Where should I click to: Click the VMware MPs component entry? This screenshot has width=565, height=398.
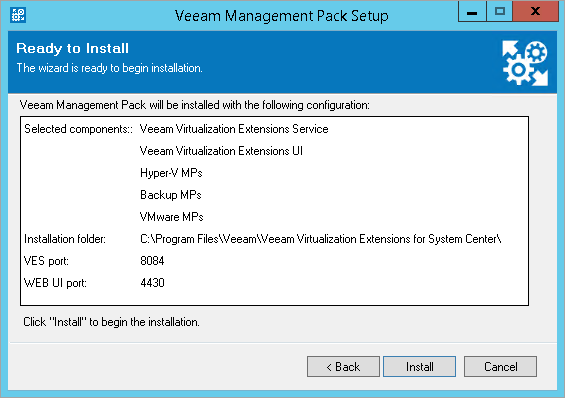click(172, 217)
